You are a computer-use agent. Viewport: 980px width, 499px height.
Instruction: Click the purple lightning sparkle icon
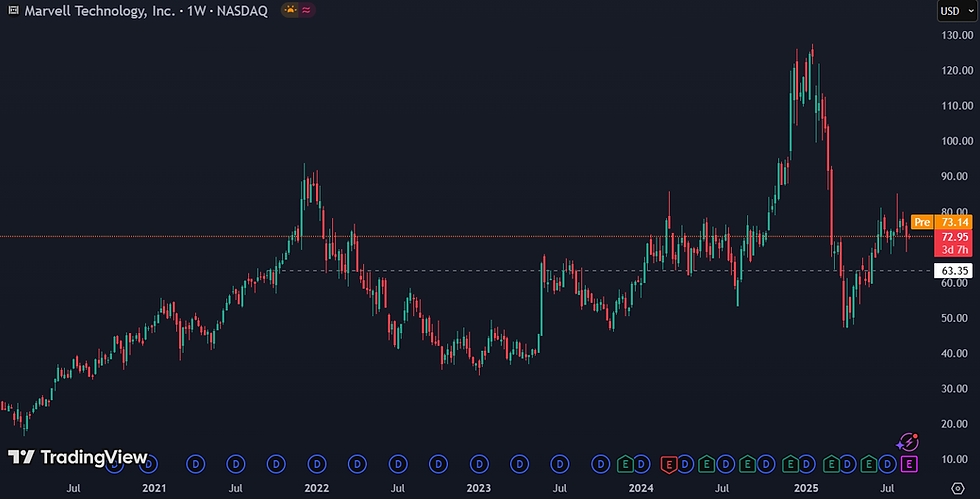909,443
